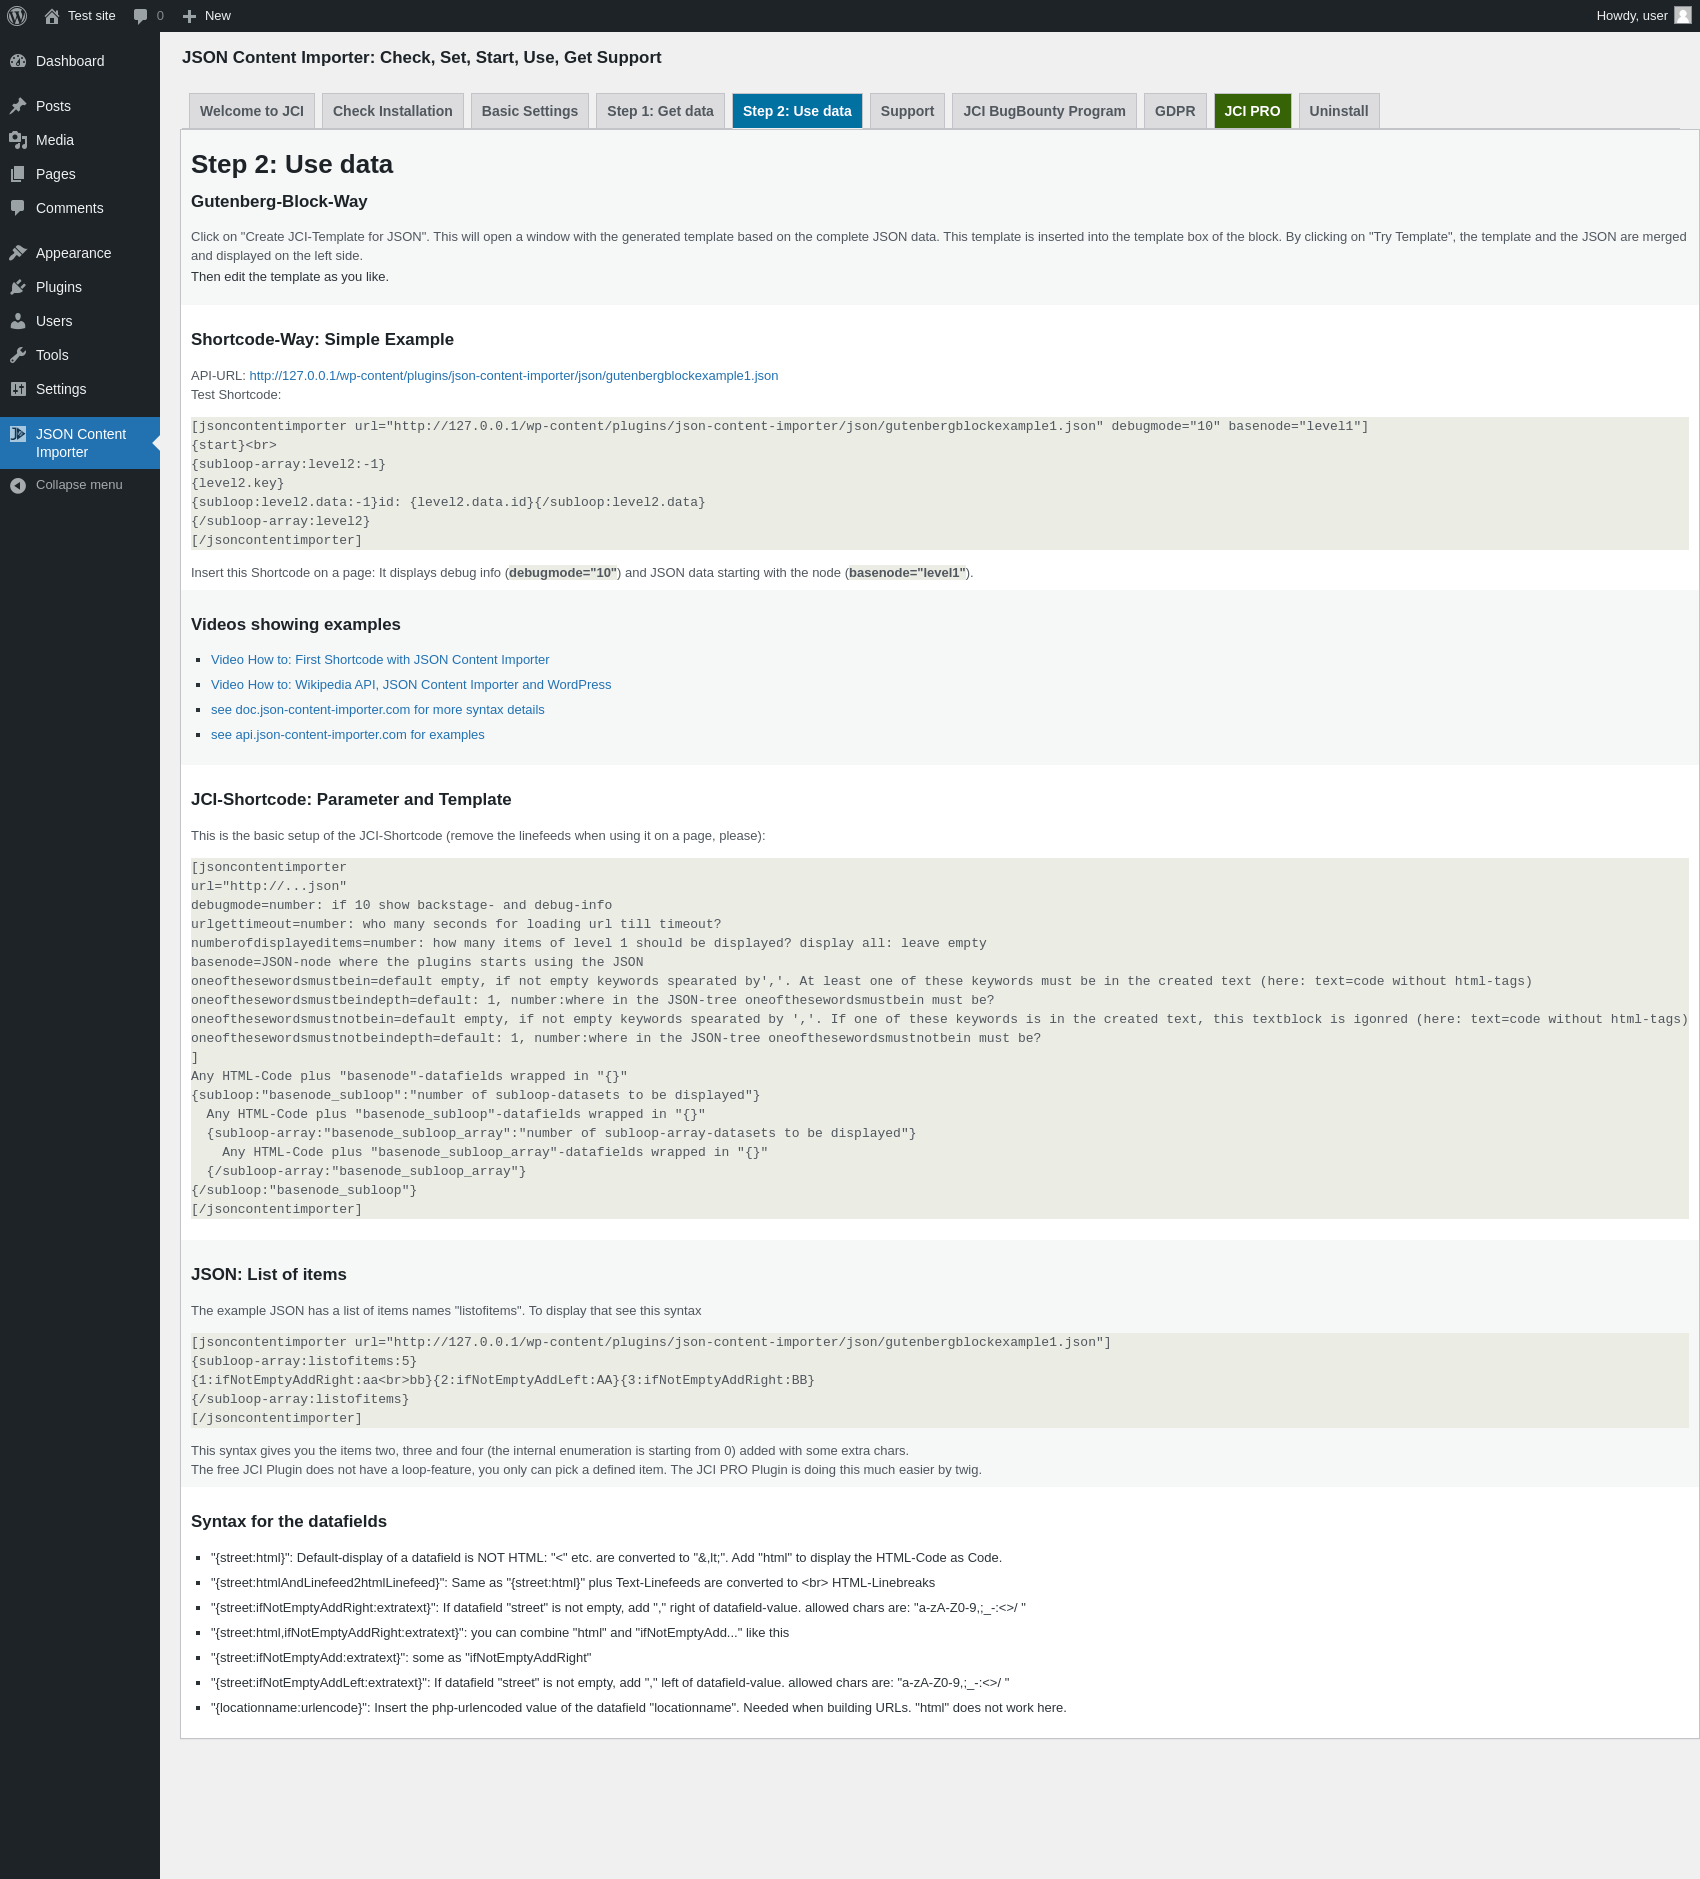Open the Step 1: Get data tab
The height and width of the screenshot is (1879, 1700).
[x=660, y=111]
